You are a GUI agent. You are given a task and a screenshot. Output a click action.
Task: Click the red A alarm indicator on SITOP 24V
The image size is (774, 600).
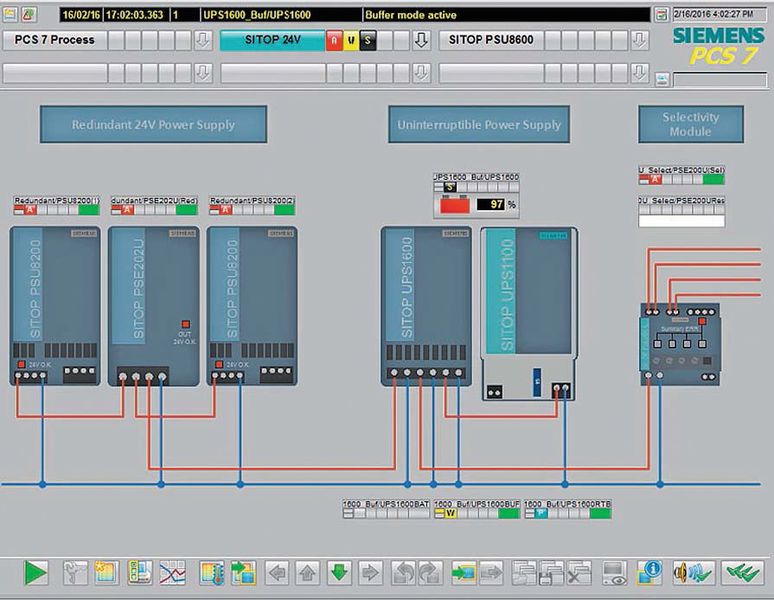[x=334, y=40]
